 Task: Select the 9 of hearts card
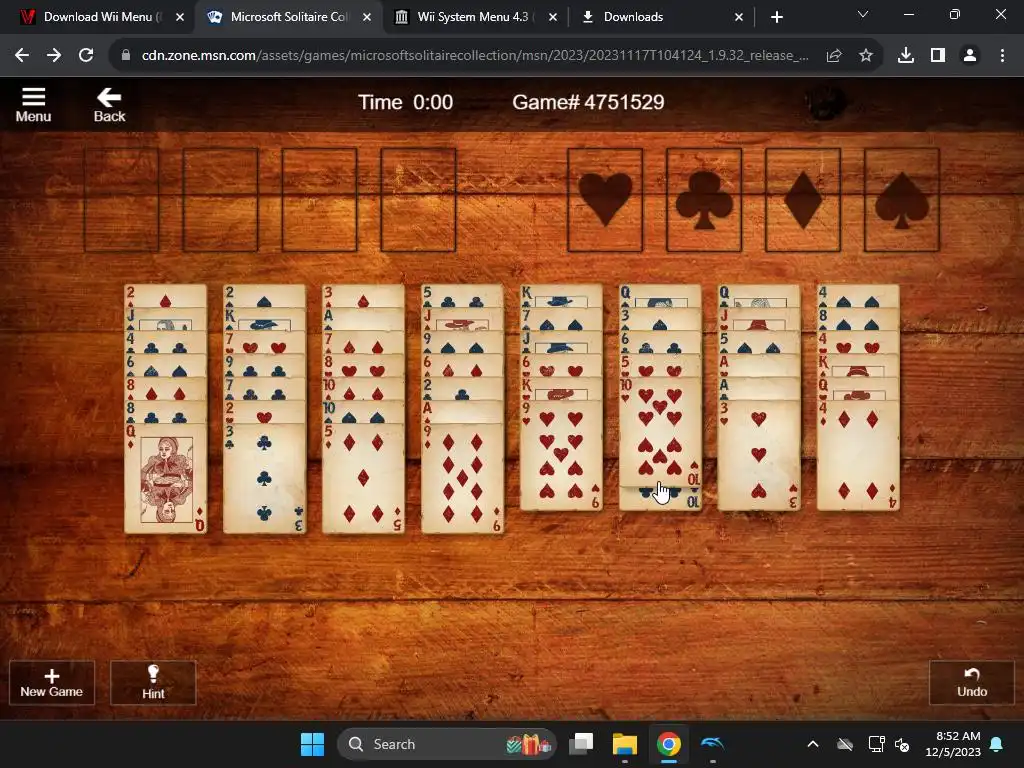(x=562, y=455)
